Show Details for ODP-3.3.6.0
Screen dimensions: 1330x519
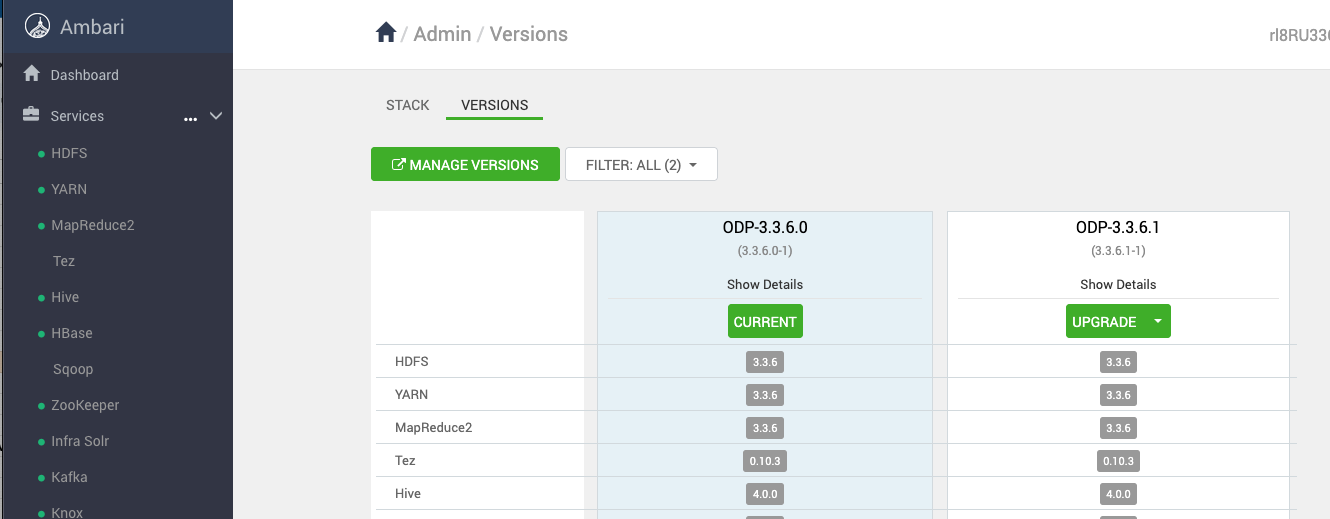click(x=765, y=284)
